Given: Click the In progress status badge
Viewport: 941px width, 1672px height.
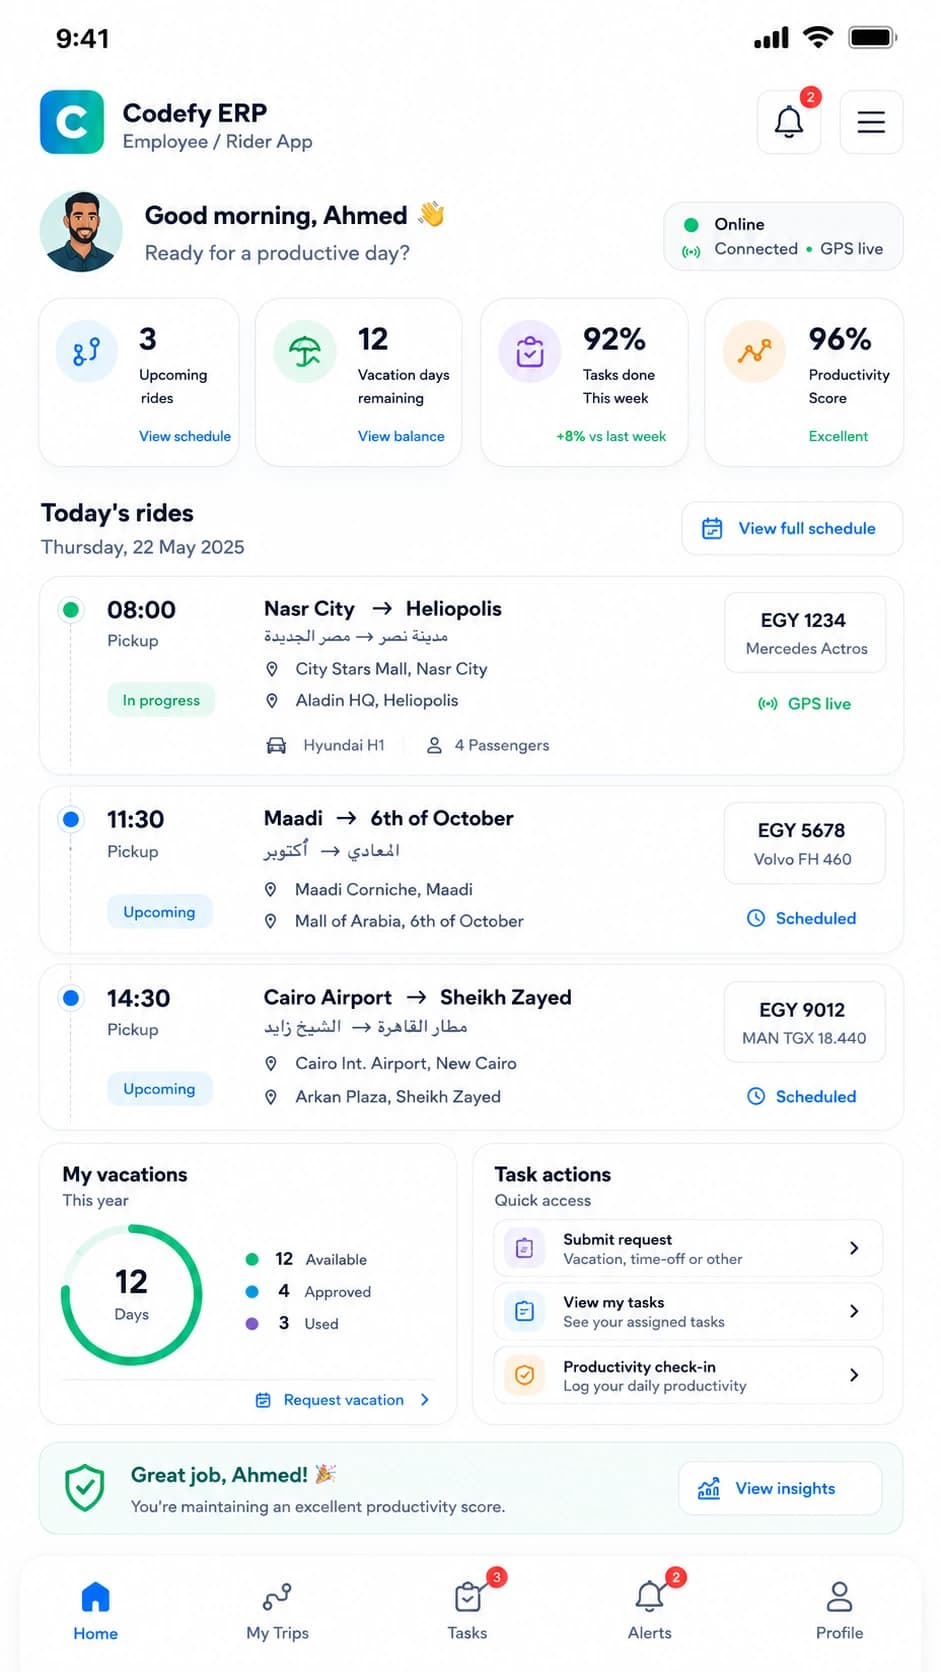Looking at the screenshot, I should (x=161, y=700).
